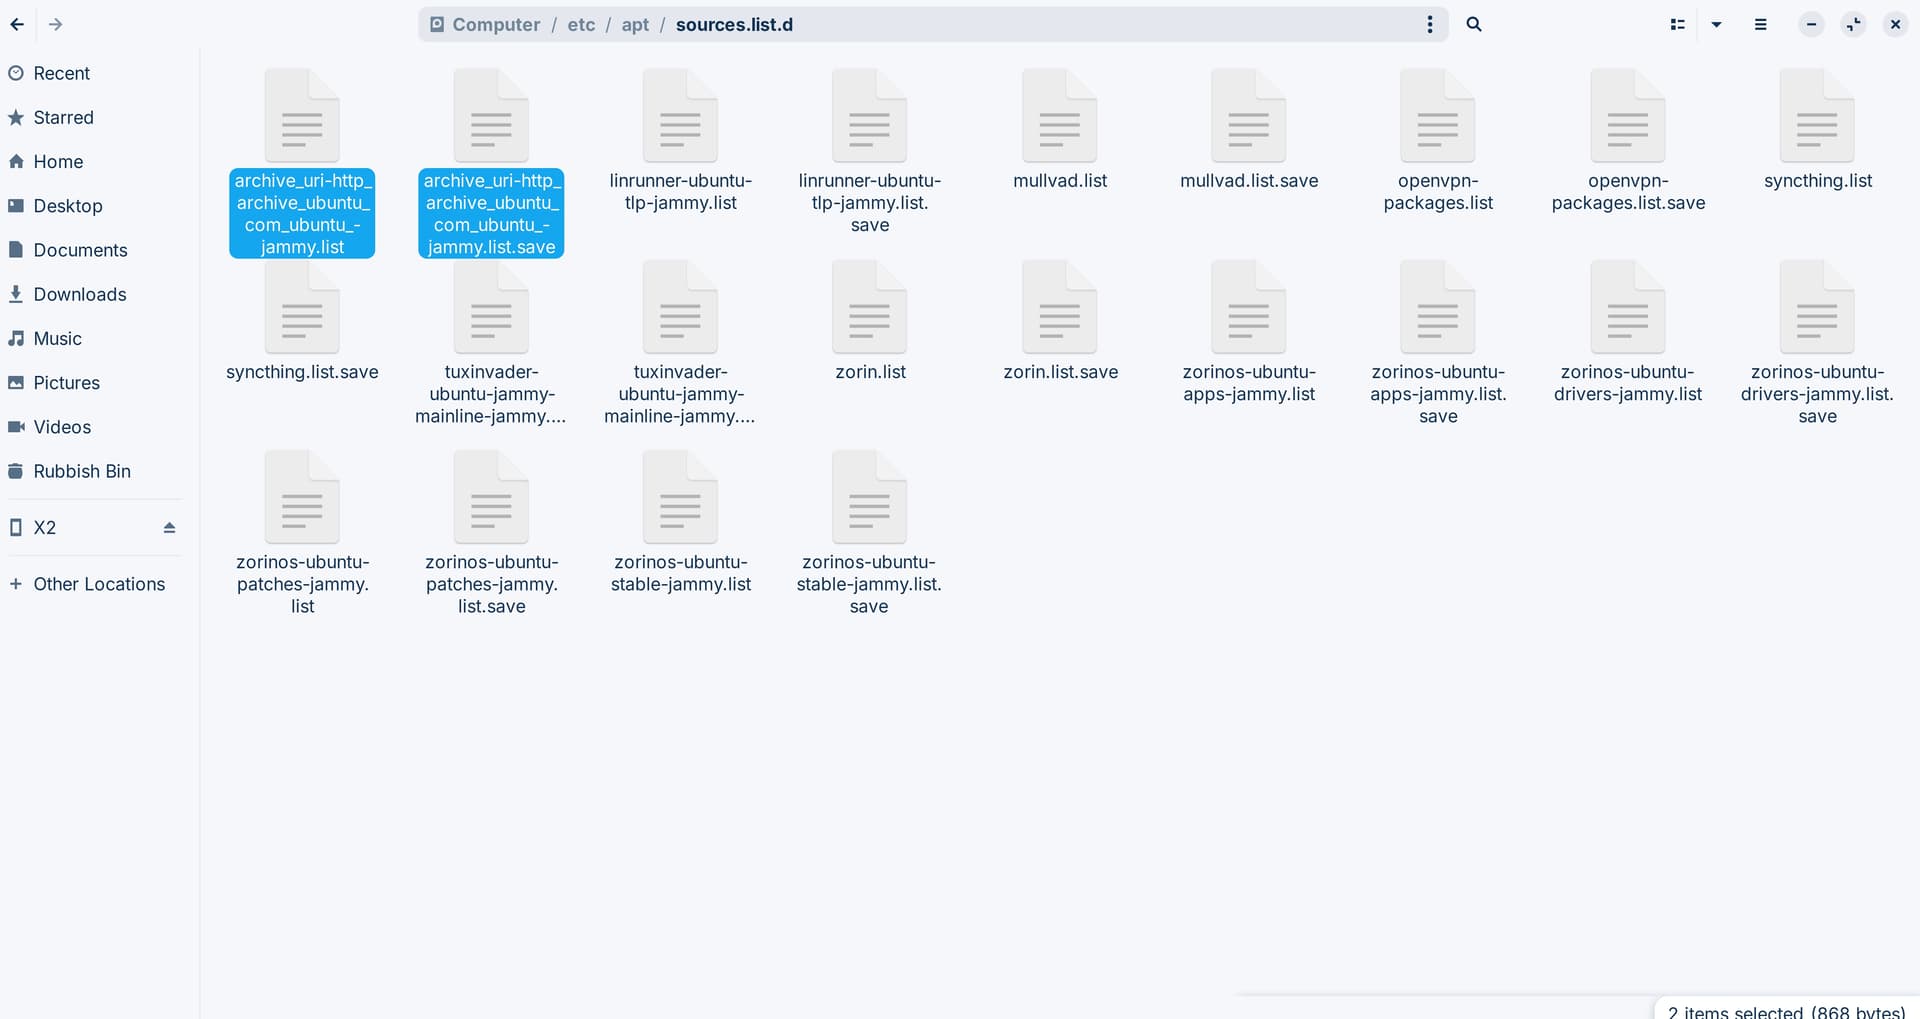The width and height of the screenshot is (1920, 1019).
Task: Select zorinos-ubuntu-apps-jammy.list.save file
Action: (1438, 343)
